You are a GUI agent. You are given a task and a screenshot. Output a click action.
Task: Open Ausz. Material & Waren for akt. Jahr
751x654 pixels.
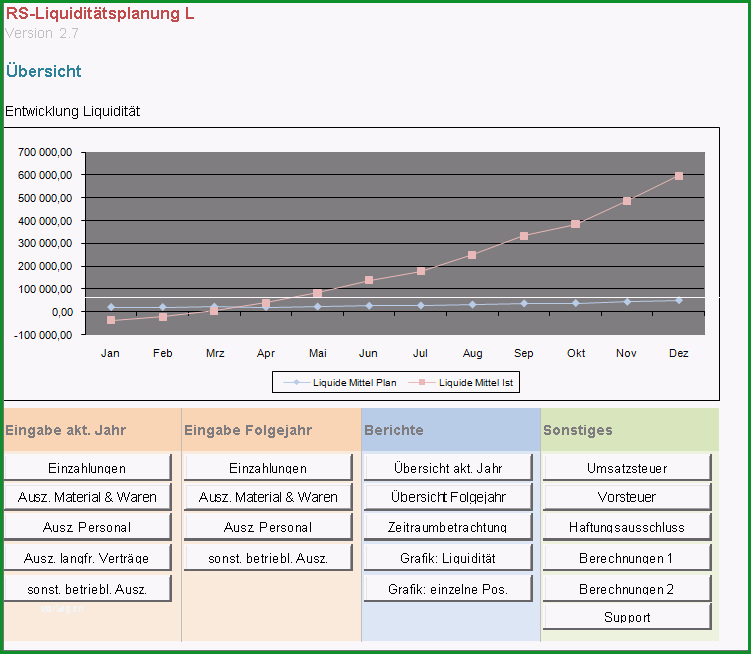point(88,497)
